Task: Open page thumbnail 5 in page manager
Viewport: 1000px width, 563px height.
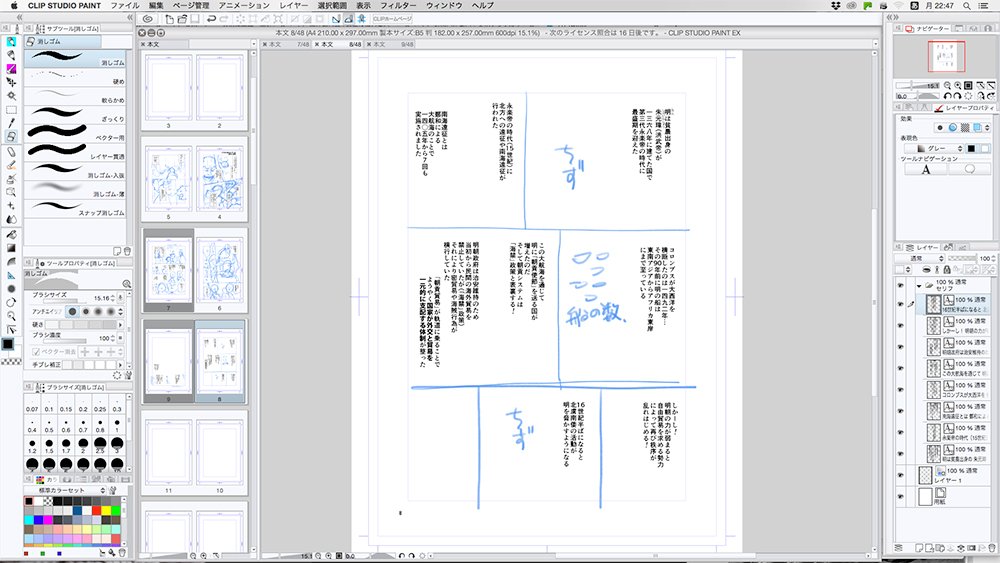Action: click(x=168, y=179)
